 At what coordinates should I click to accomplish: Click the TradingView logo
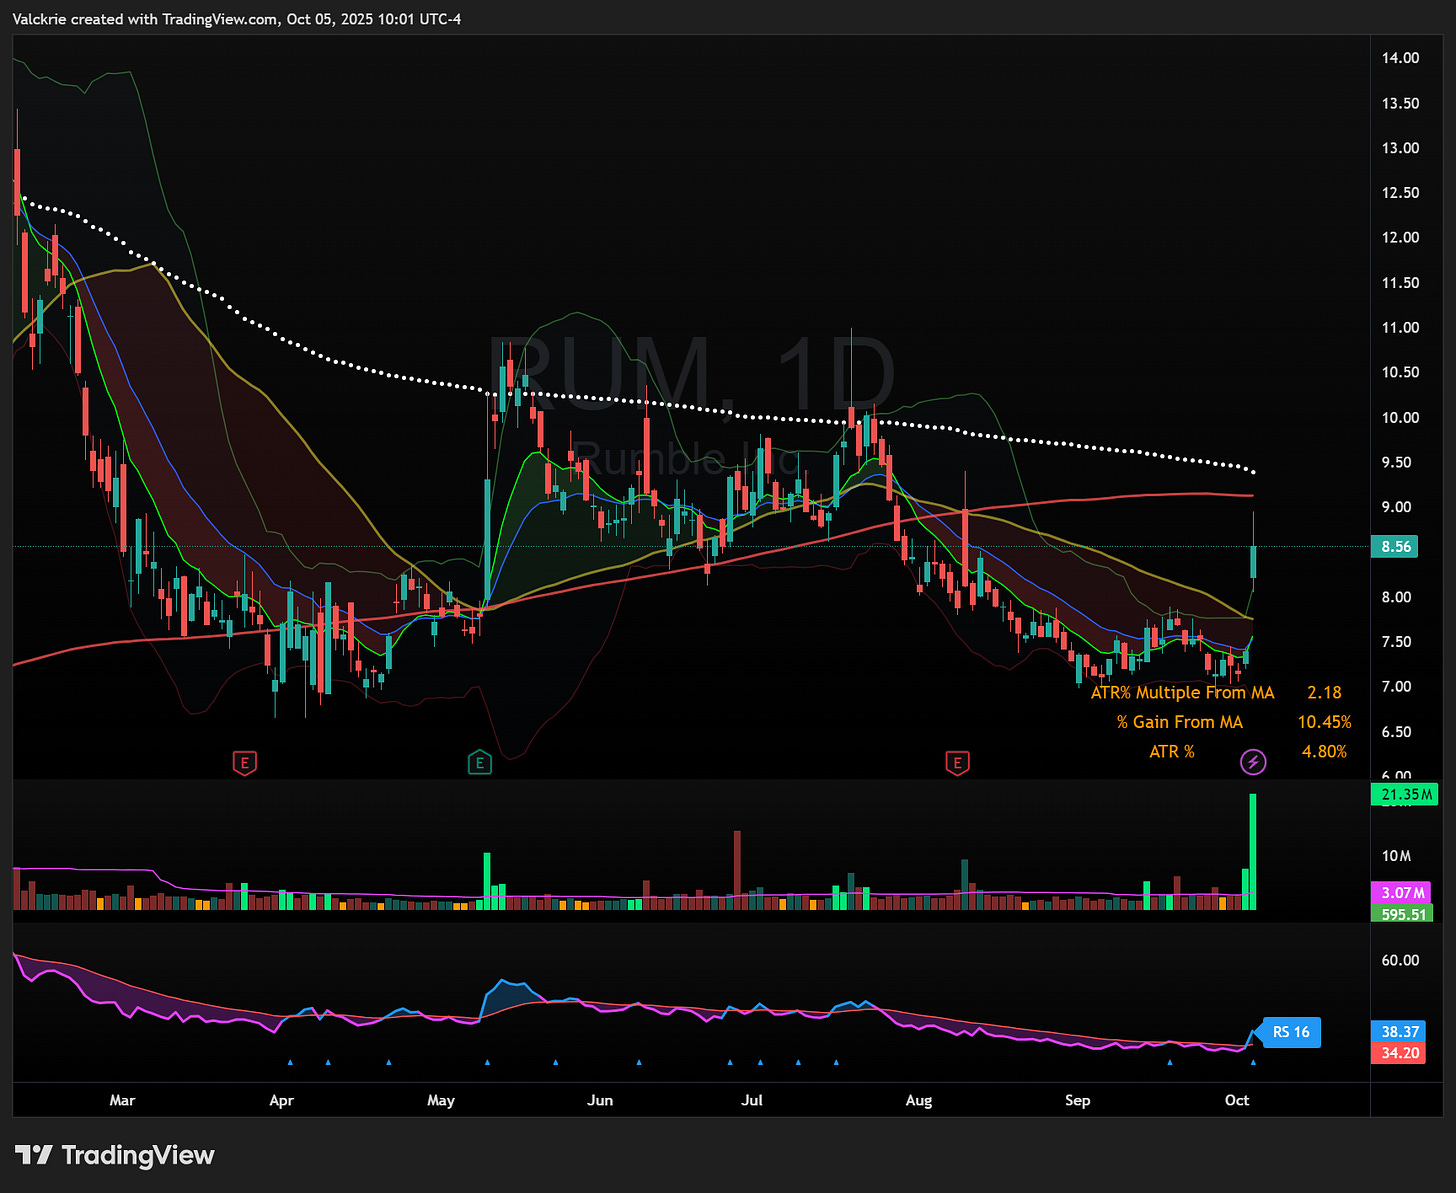pos(115,1155)
